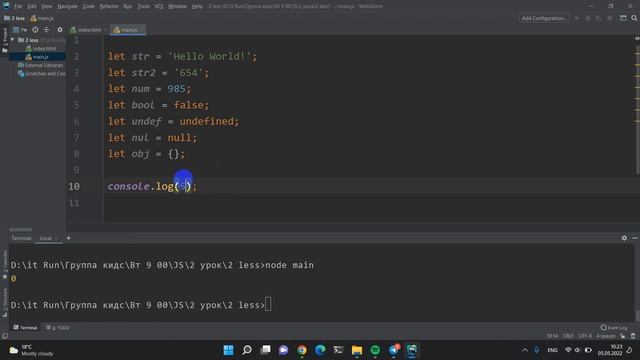The image size is (640, 360).
Task: Click the Add Configuration button
Action: tap(544, 18)
